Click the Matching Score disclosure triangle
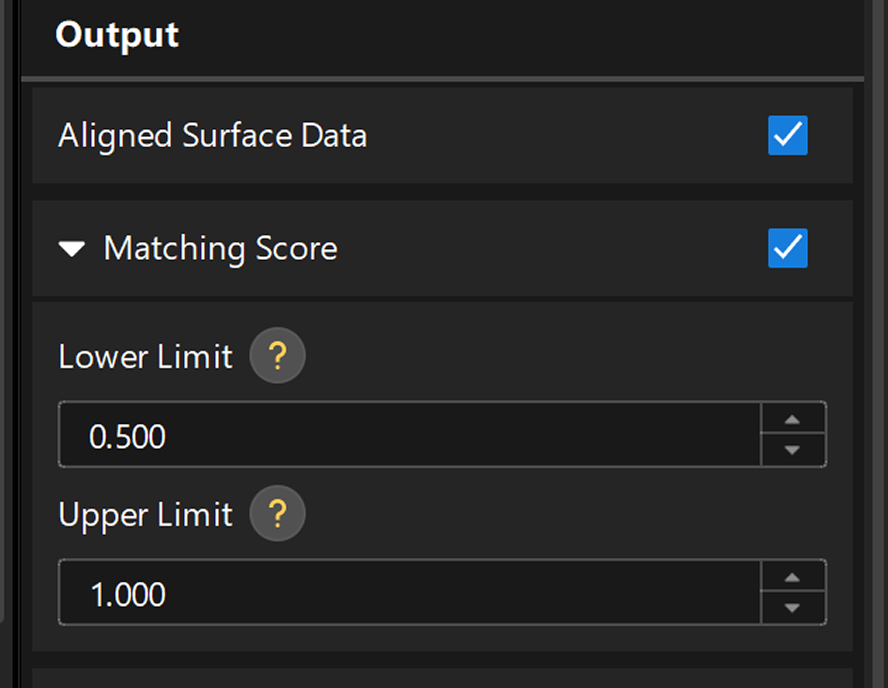Screen dimensions: 888x688 click(71, 249)
